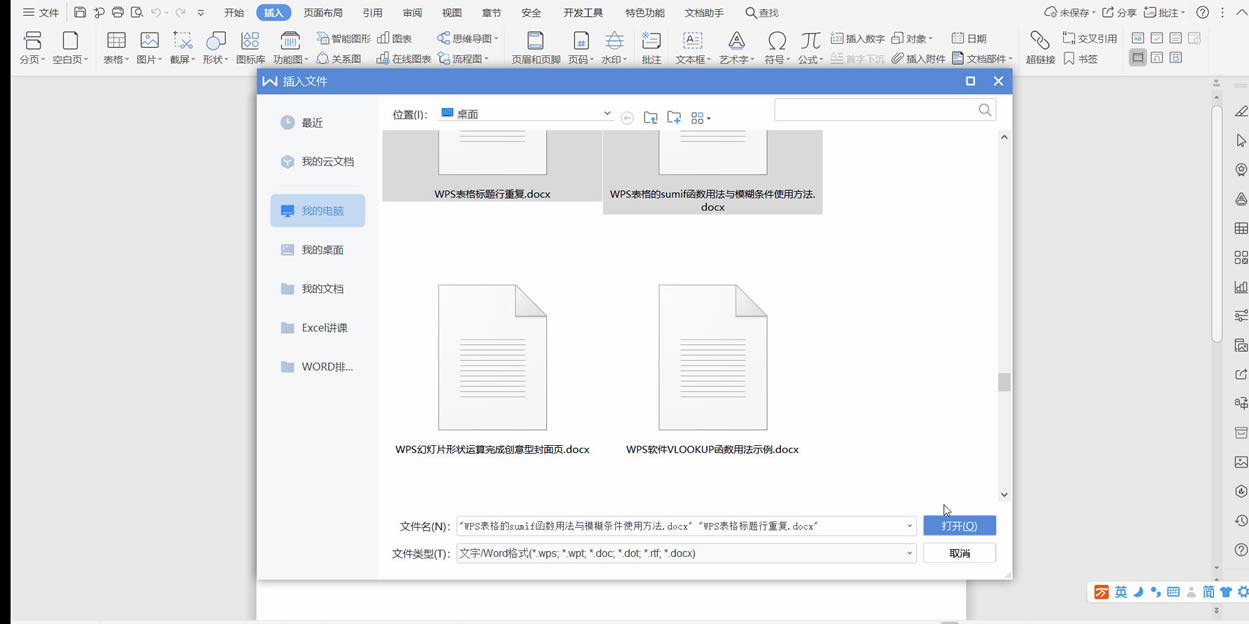Select file WPS幻灯片形状运算完成创意型封面页.docx
Viewport: 1249px width, 624px height.
coord(492,371)
